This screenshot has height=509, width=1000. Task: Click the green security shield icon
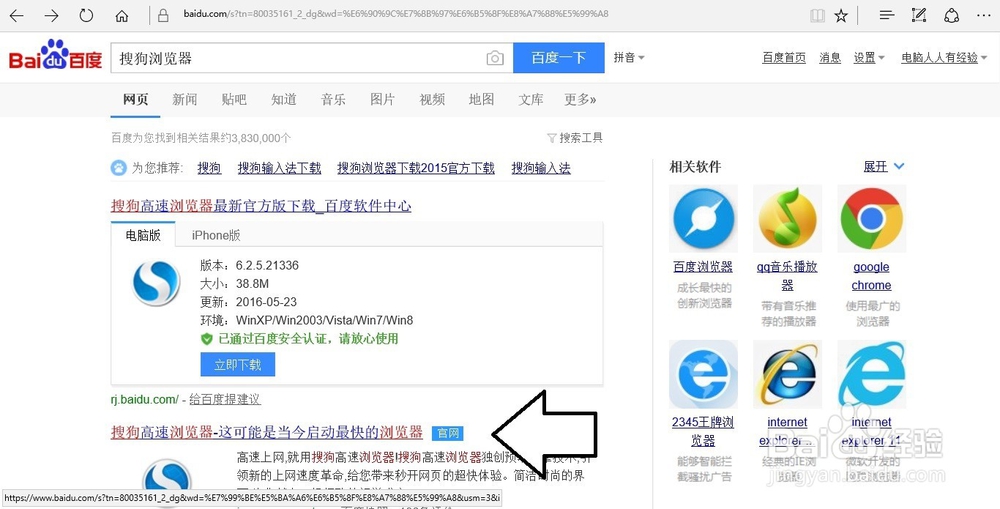[206, 339]
